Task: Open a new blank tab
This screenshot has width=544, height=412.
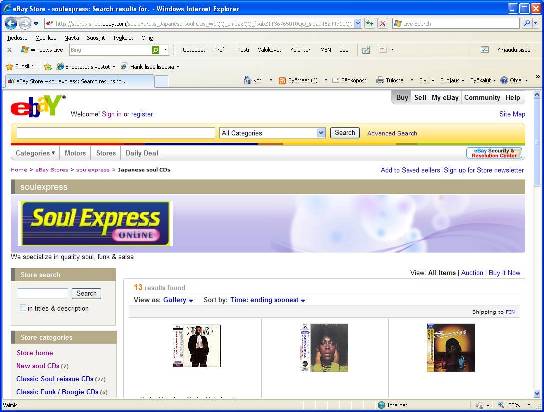Action: [161, 81]
